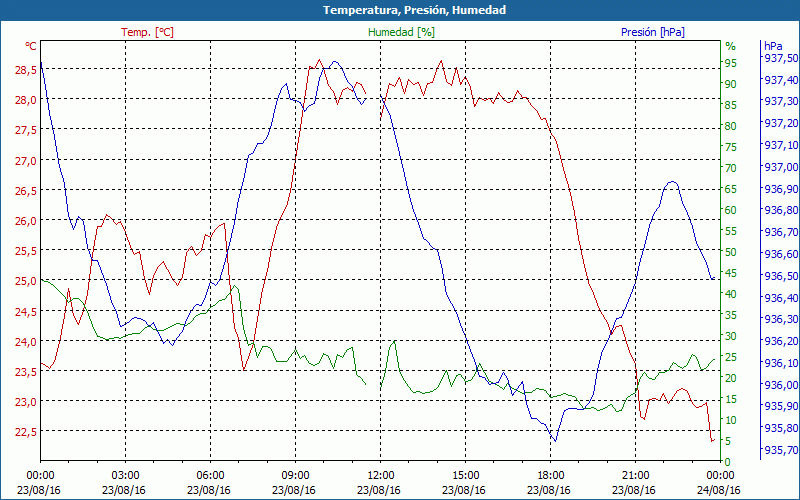Click the "936,80" pressure axis value
The height and width of the screenshot is (500, 800).
[781, 210]
